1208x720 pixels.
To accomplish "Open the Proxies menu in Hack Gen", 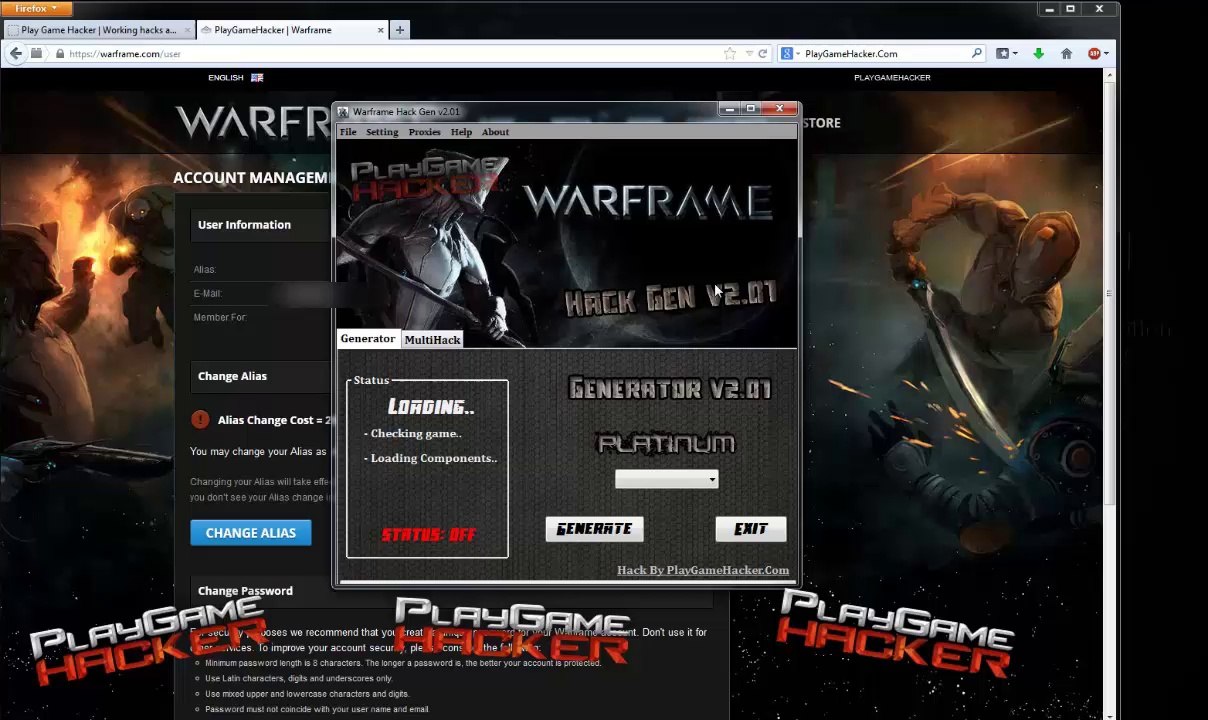I will pos(424,132).
